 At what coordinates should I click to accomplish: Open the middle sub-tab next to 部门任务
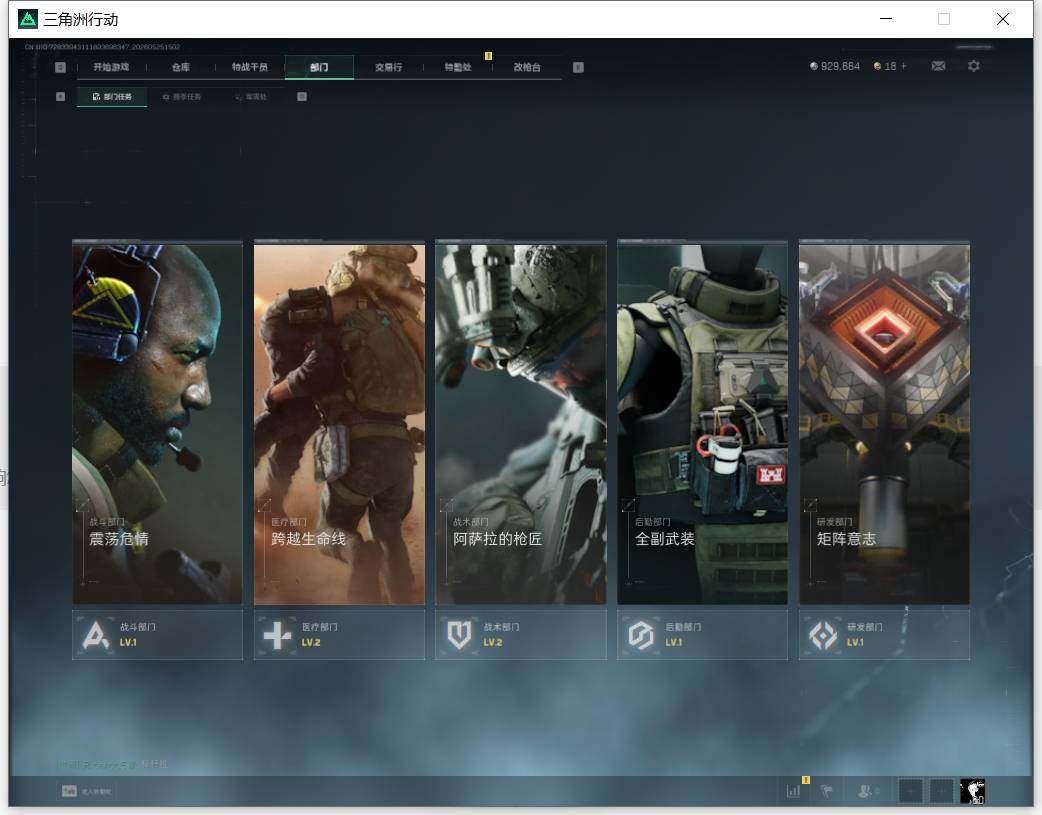pyautogui.click(x=182, y=97)
